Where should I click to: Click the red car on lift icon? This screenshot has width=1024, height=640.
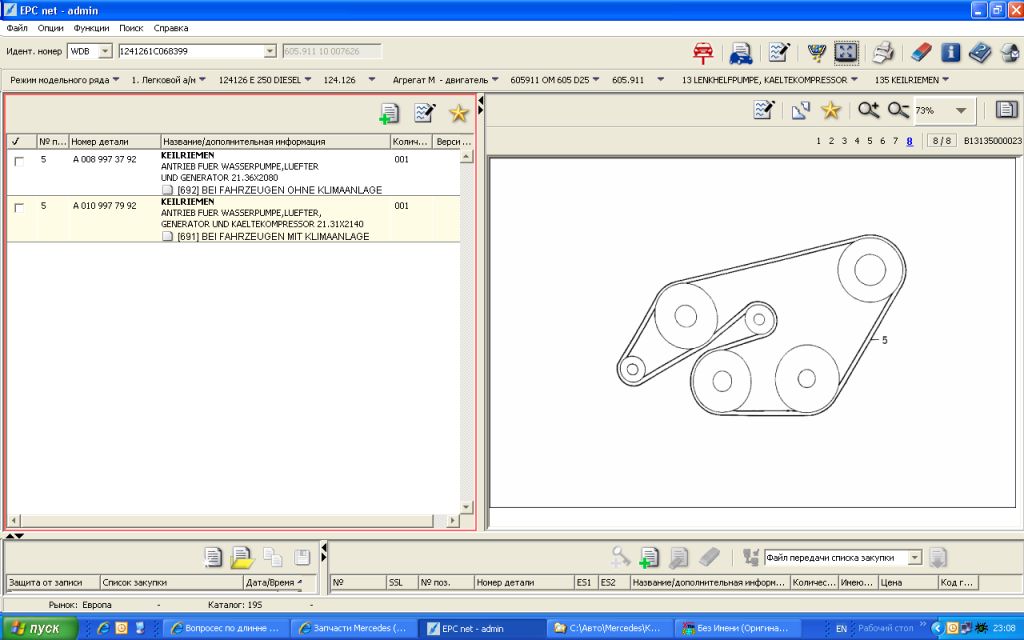pyautogui.click(x=705, y=52)
